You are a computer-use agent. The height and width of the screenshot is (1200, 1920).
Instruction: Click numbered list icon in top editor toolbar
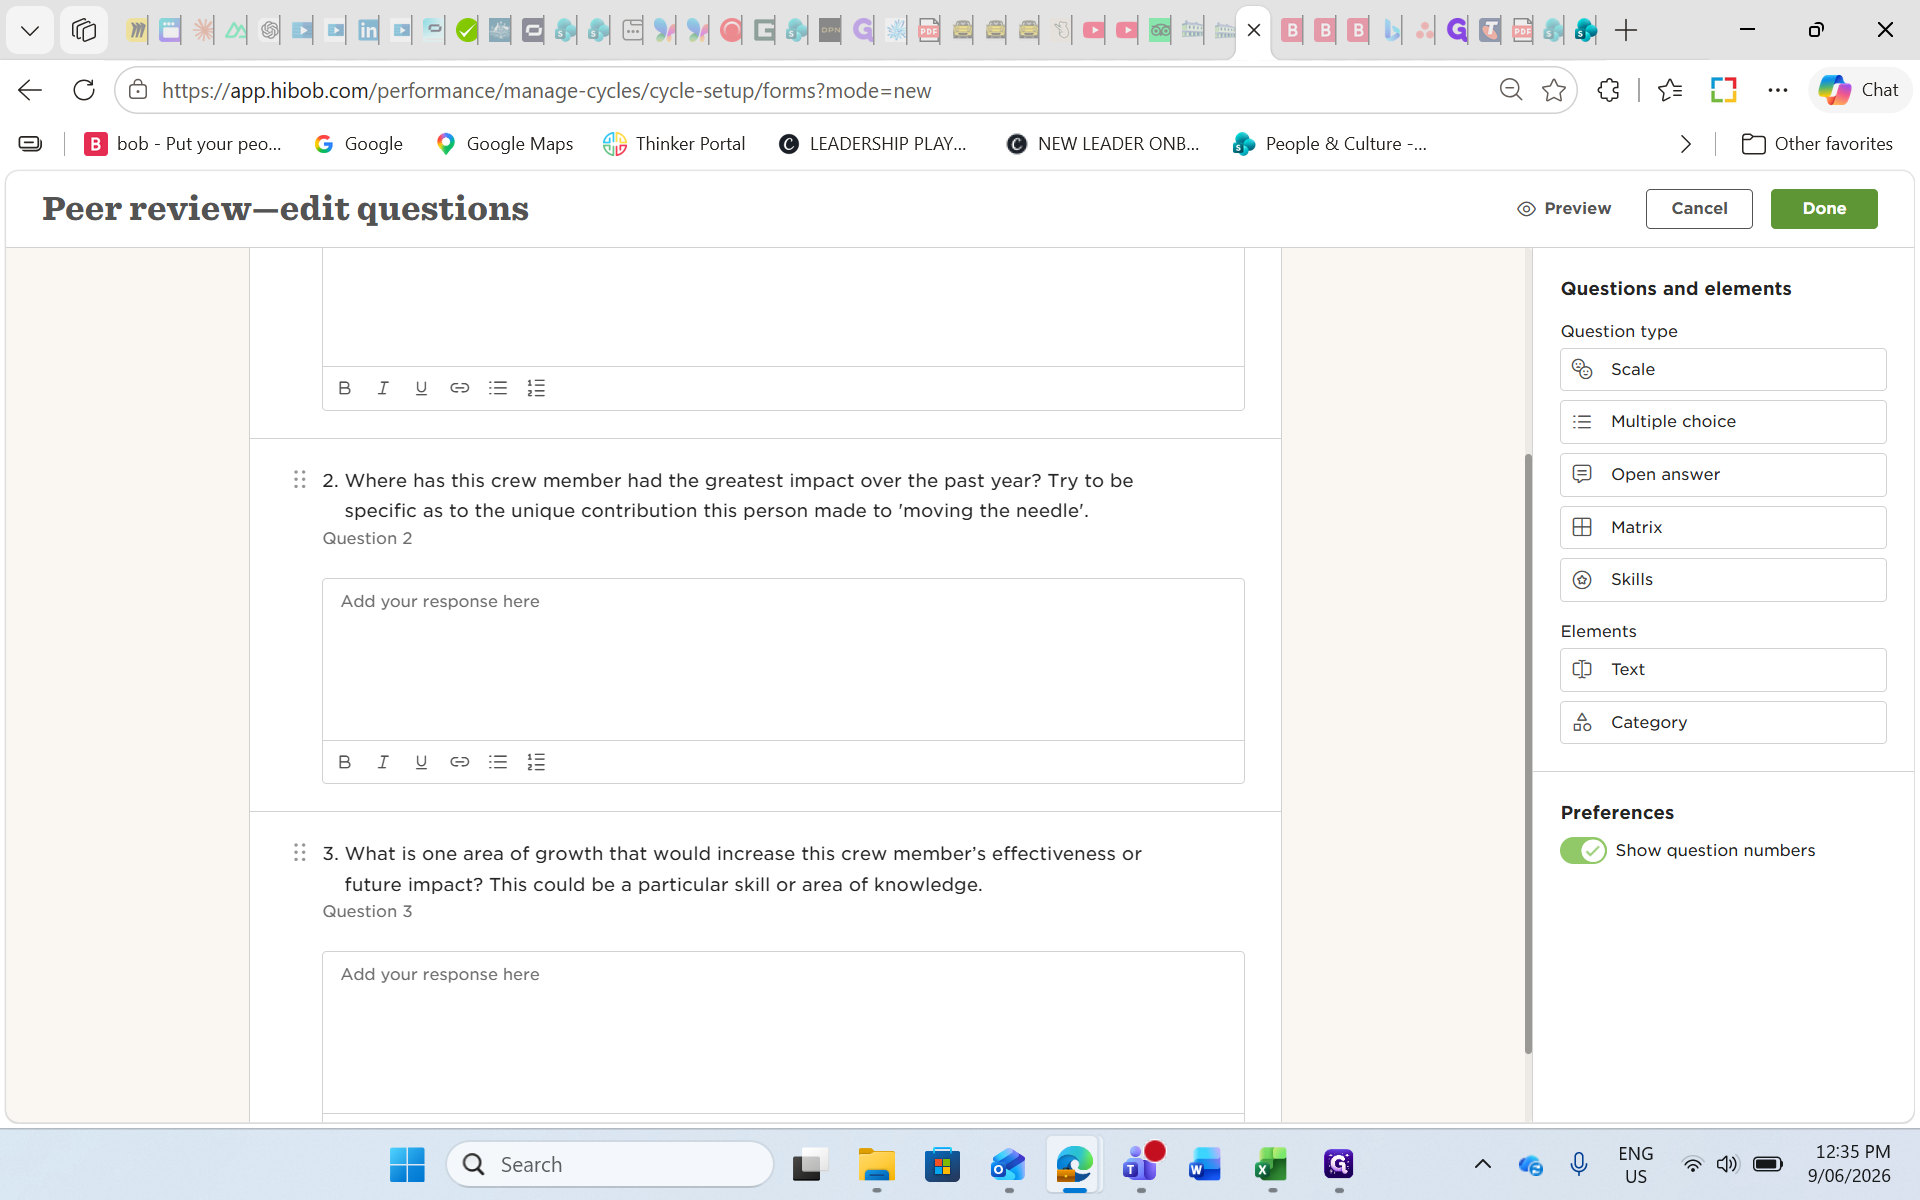tap(536, 388)
